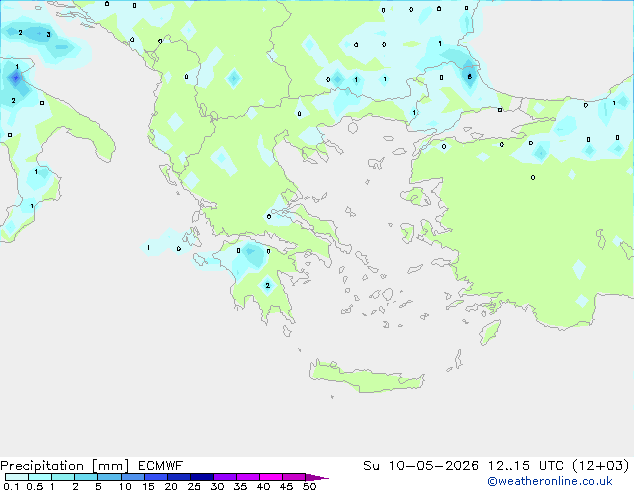Viewport: 634px width, 490px height.
Task: Click the 0.1–0.5 mm palest legend swatch
Action: [17, 477]
